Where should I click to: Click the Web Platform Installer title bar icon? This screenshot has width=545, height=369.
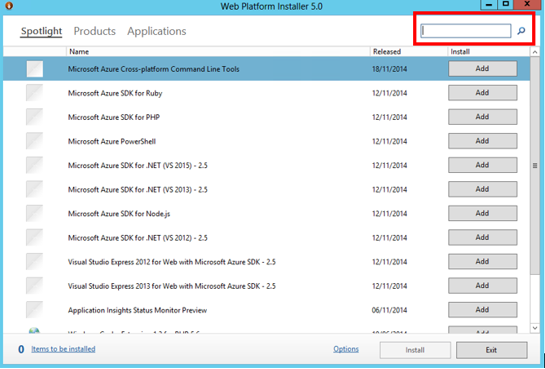coord(9,6)
